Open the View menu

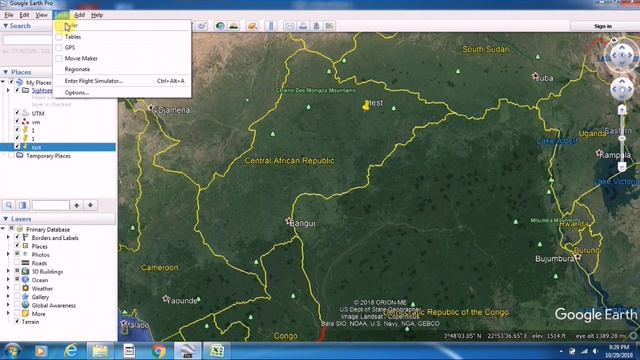41,15
